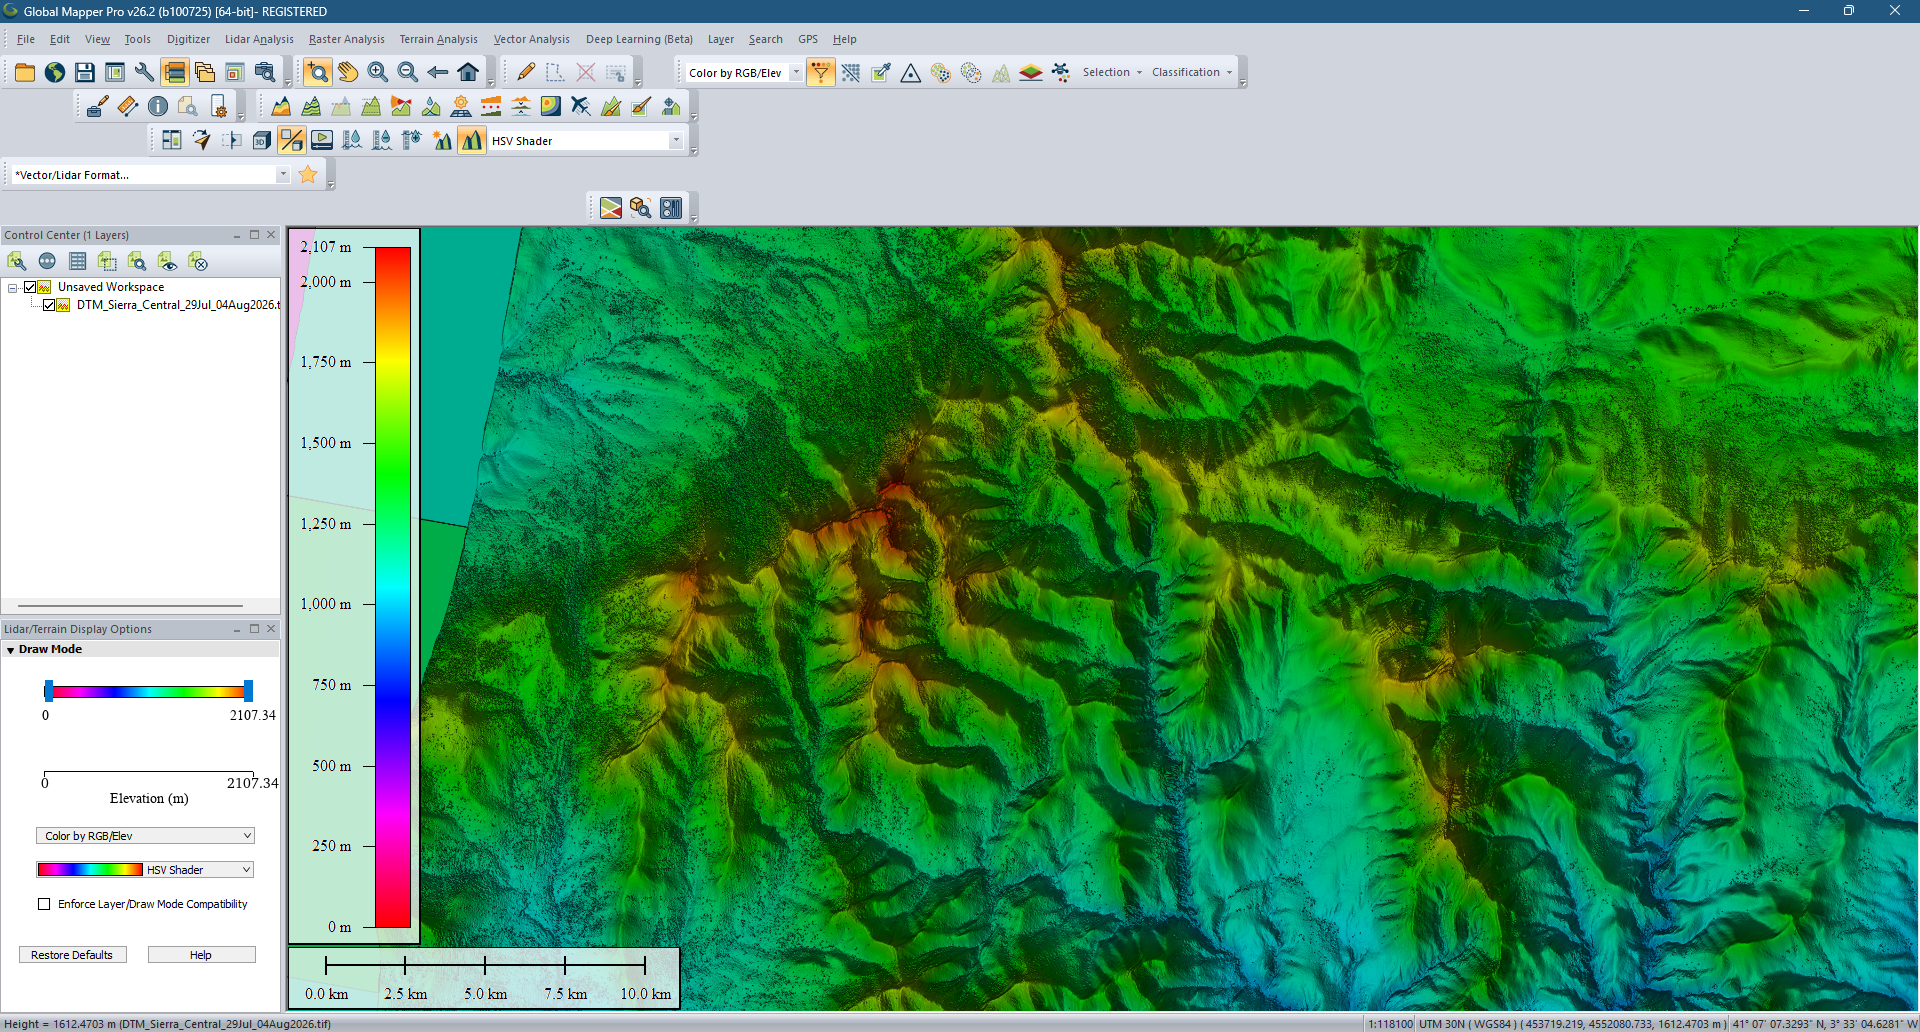Viewport: 1920px width, 1032px height.
Task: Click the favorites star icon
Action: coord(308,174)
